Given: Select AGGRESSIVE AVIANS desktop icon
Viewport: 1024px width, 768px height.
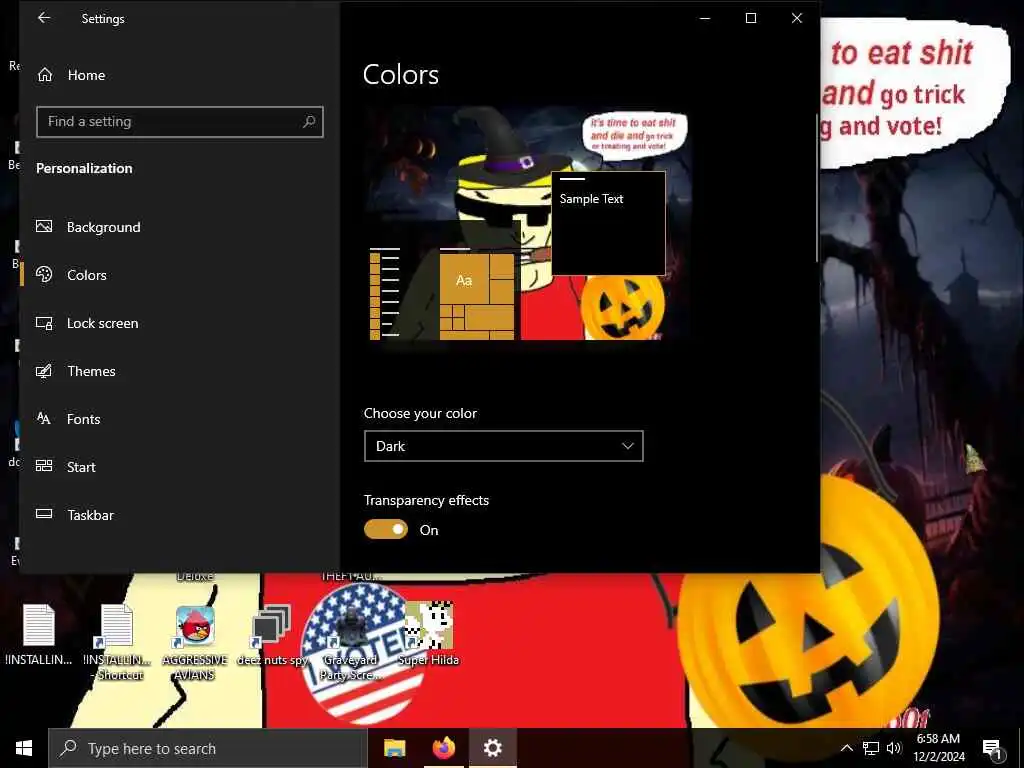Looking at the screenshot, I should (195, 643).
